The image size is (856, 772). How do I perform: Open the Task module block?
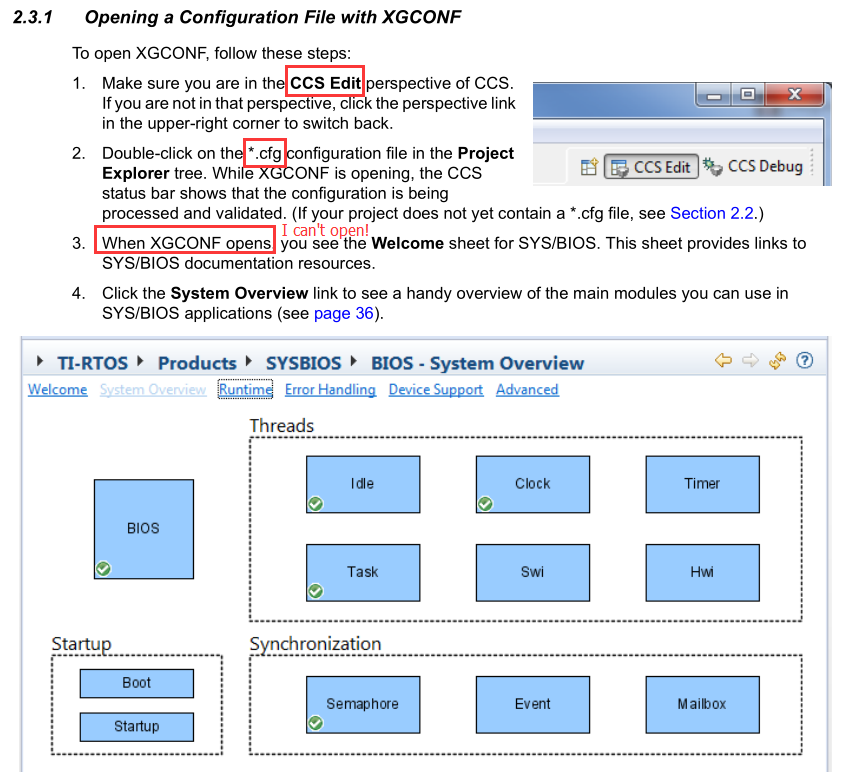pos(363,573)
